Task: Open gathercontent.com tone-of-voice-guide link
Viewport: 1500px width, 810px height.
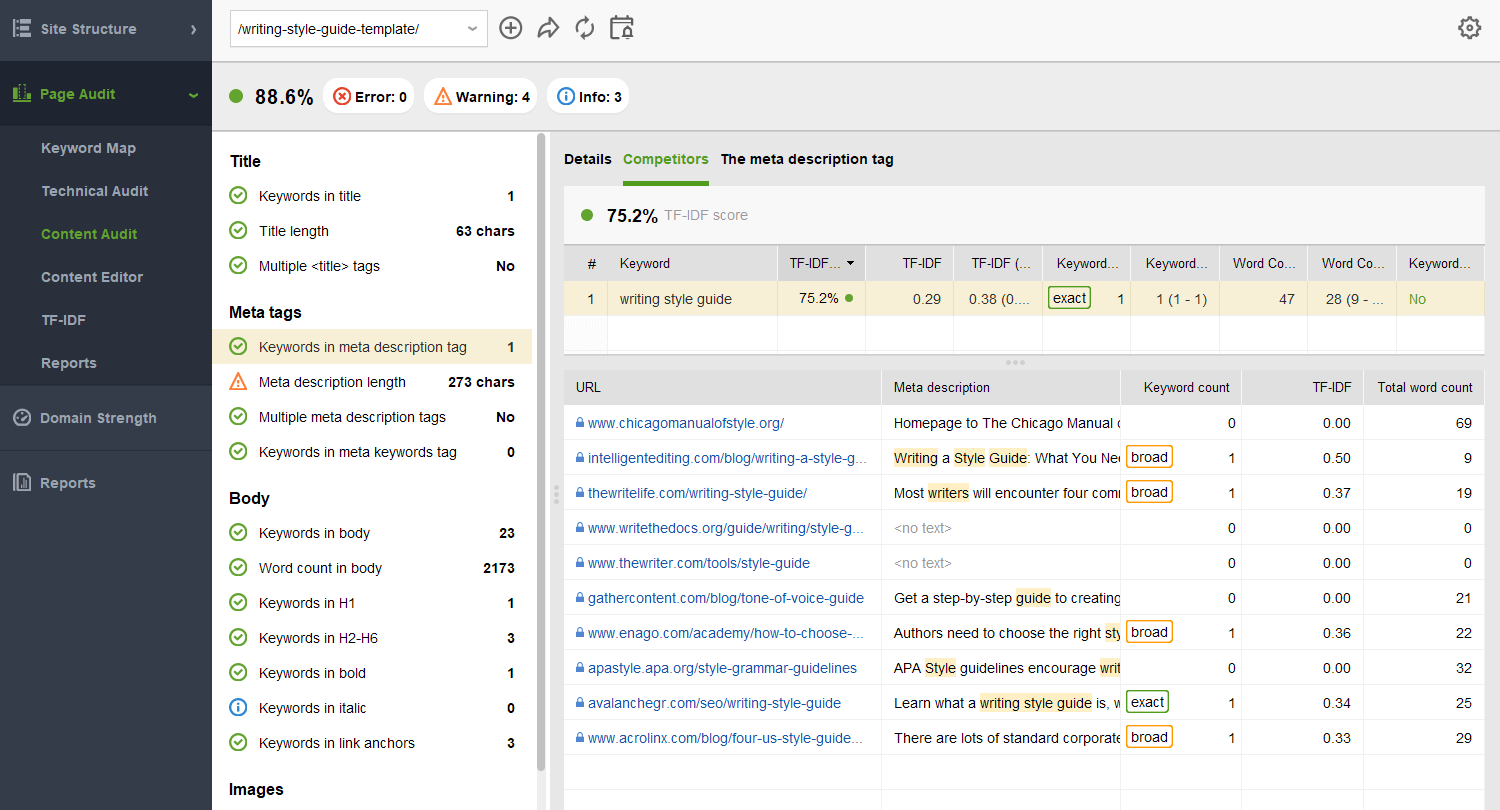Action: pyautogui.click(x=726, y=598)
